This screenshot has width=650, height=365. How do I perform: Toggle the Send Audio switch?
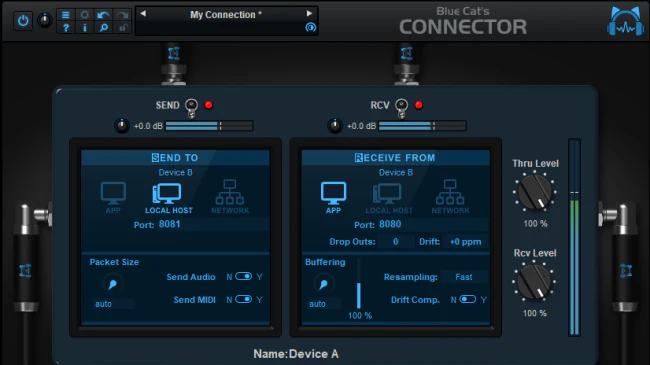(243, 276)
